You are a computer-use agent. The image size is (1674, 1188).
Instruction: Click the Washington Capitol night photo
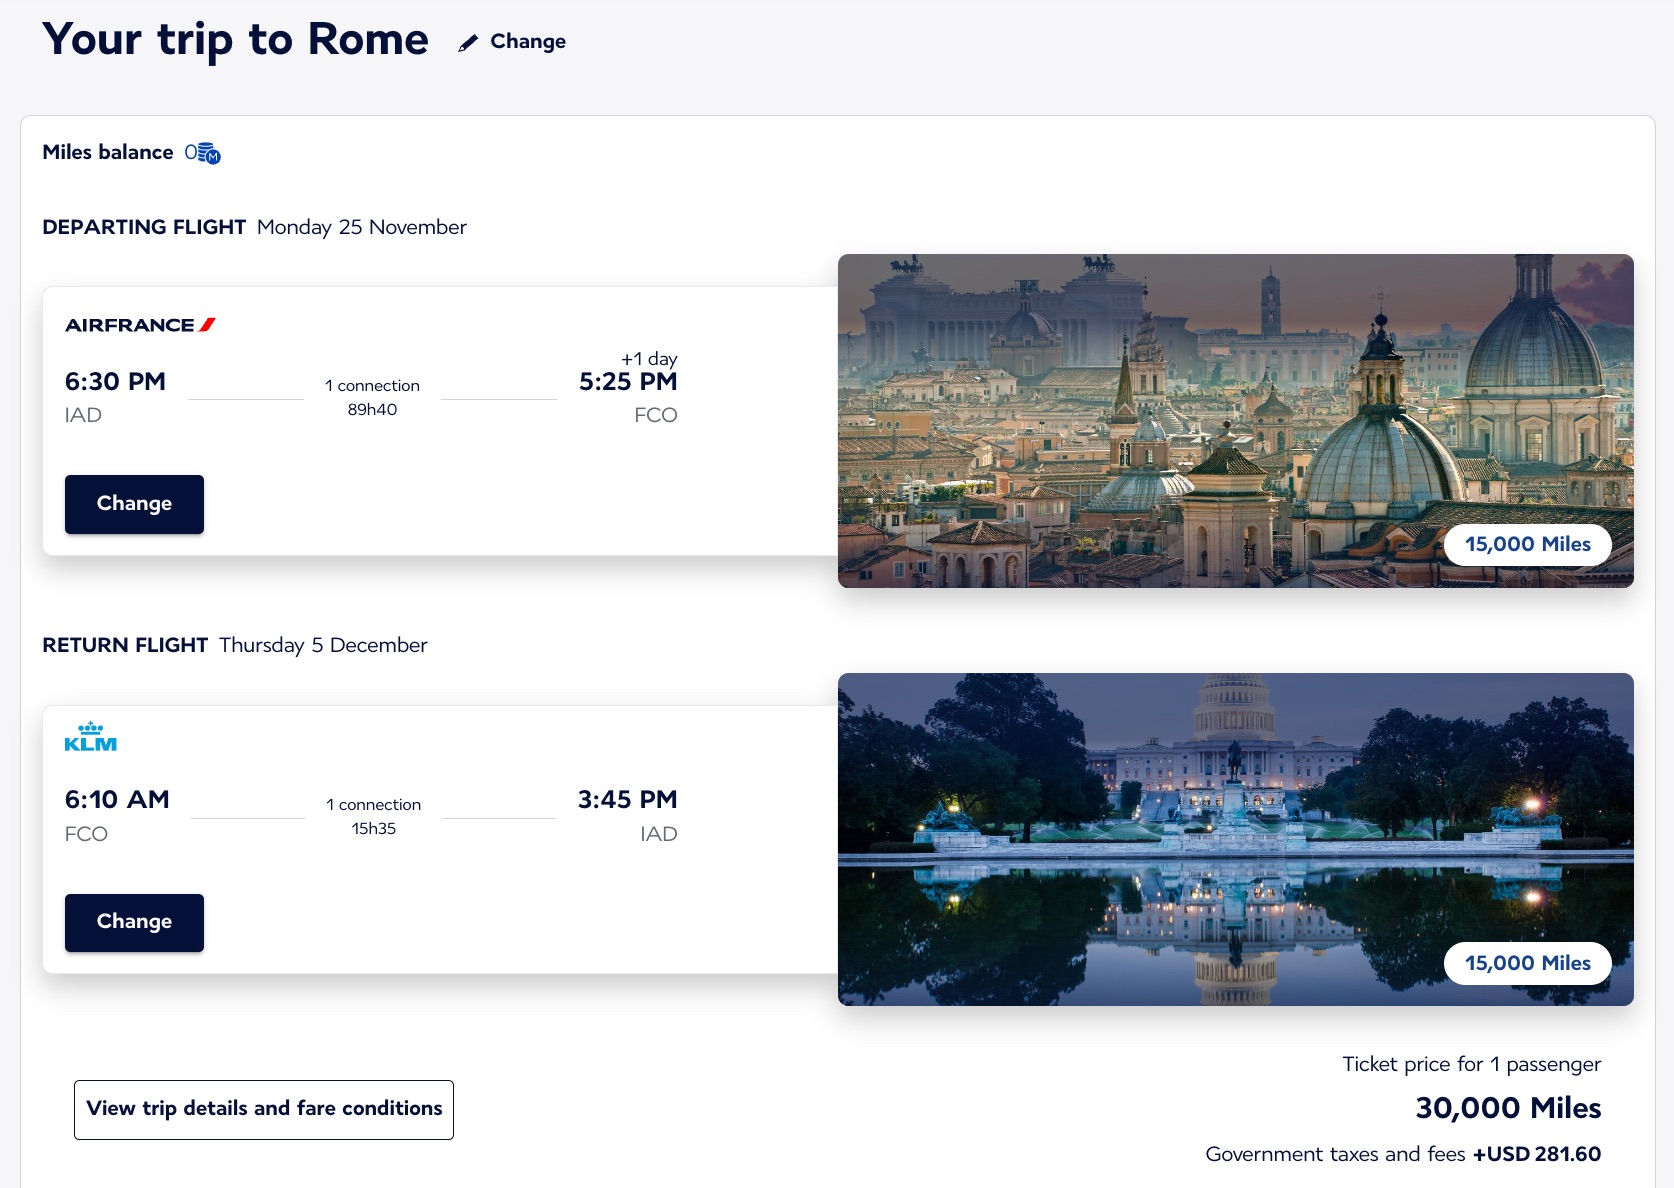point(1140,820)
